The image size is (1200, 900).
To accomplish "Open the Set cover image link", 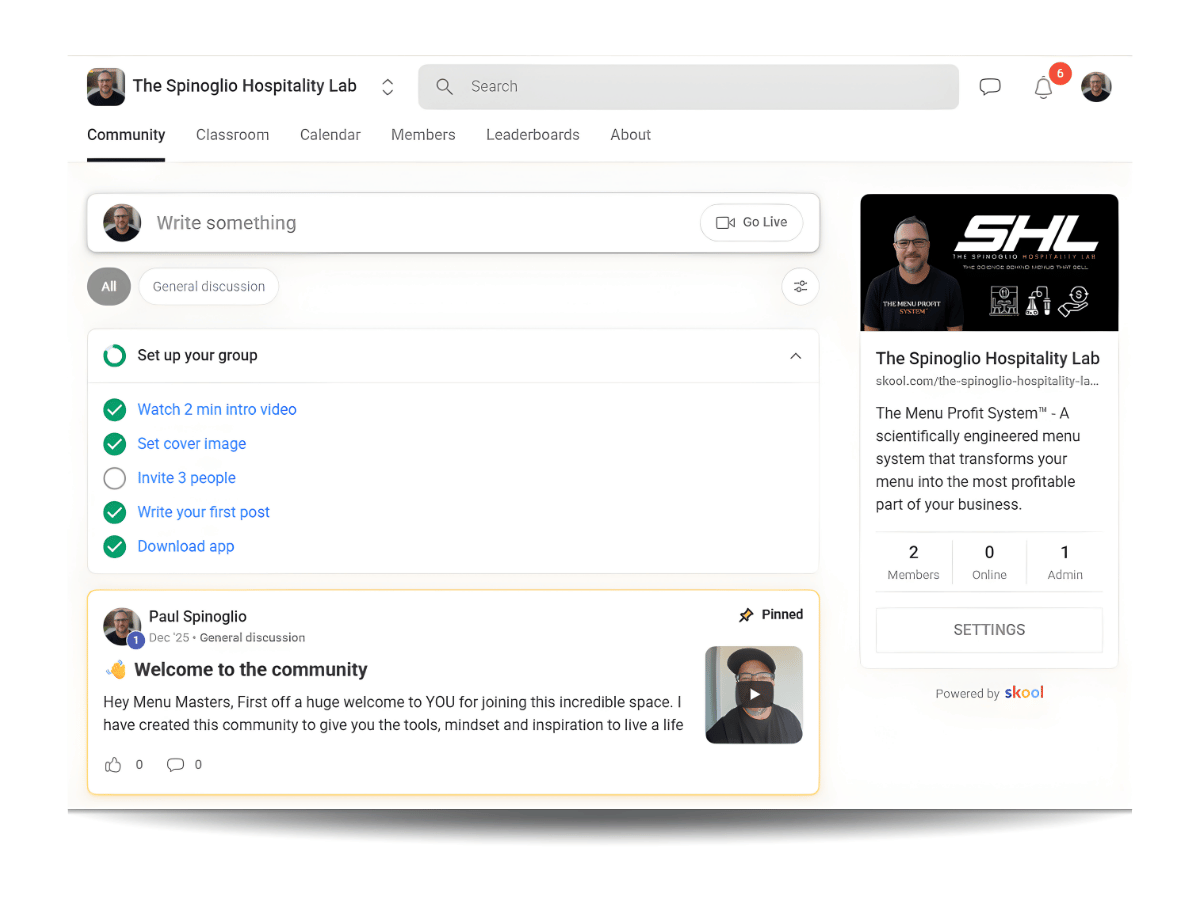I will (x=192, y=444).
